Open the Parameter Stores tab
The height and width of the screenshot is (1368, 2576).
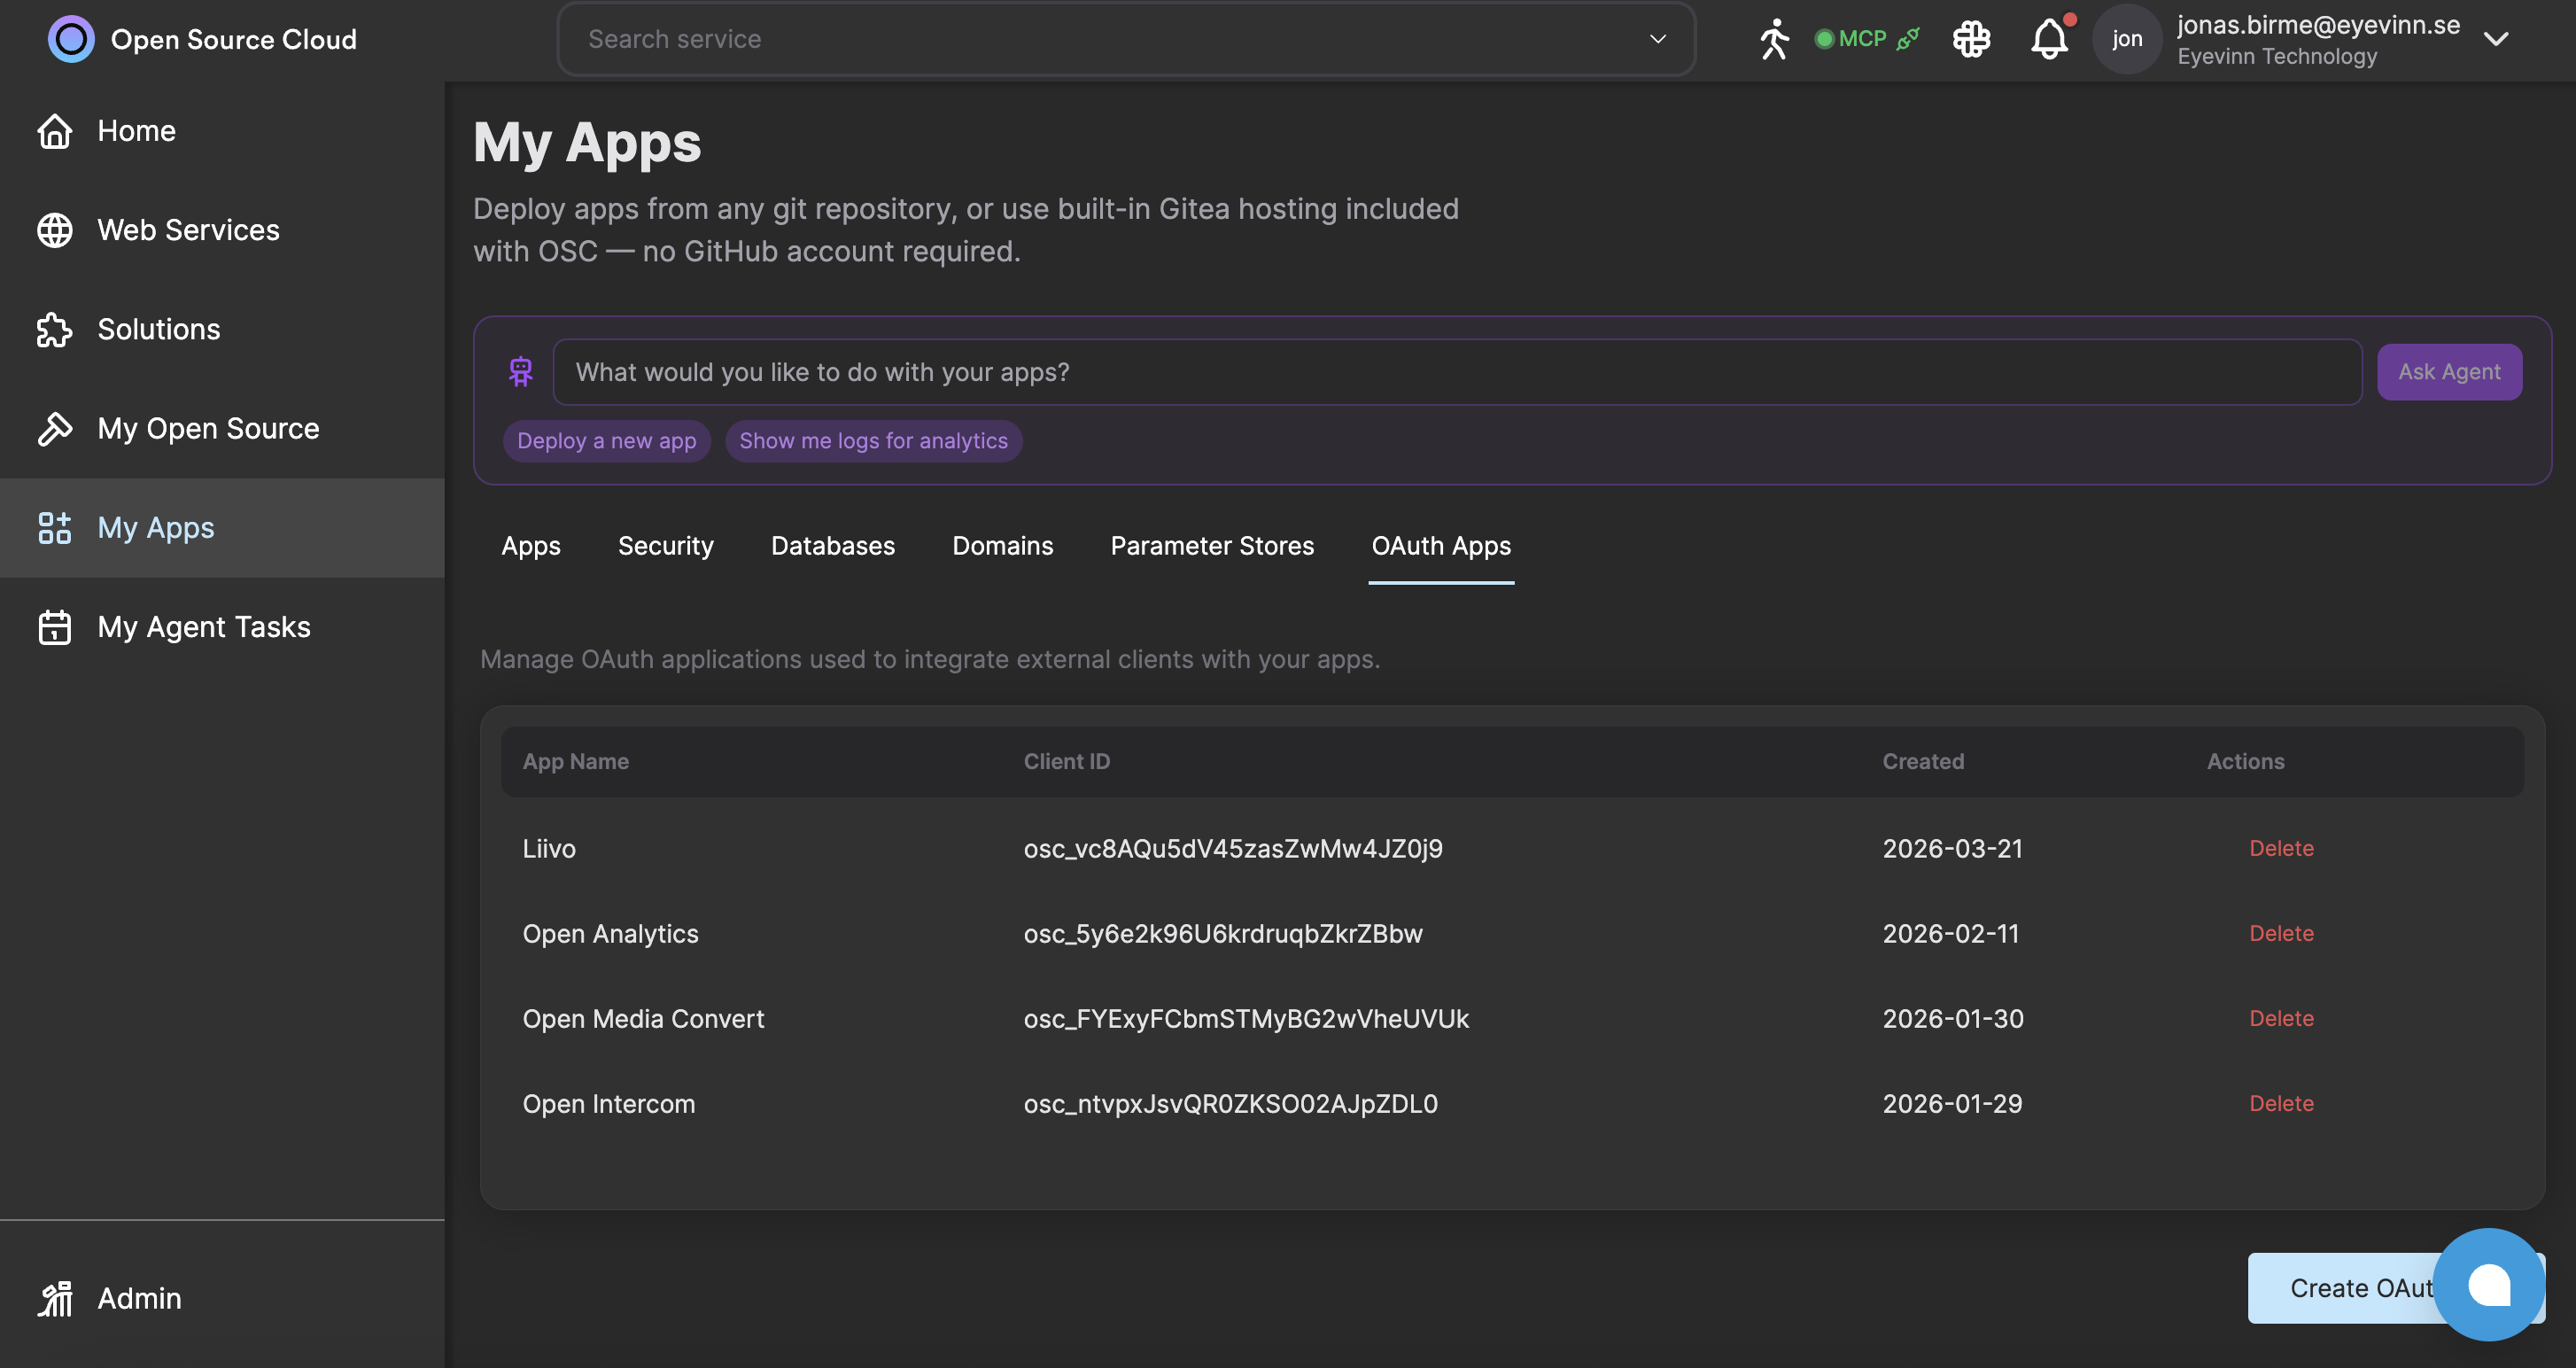coord(1212,545)
